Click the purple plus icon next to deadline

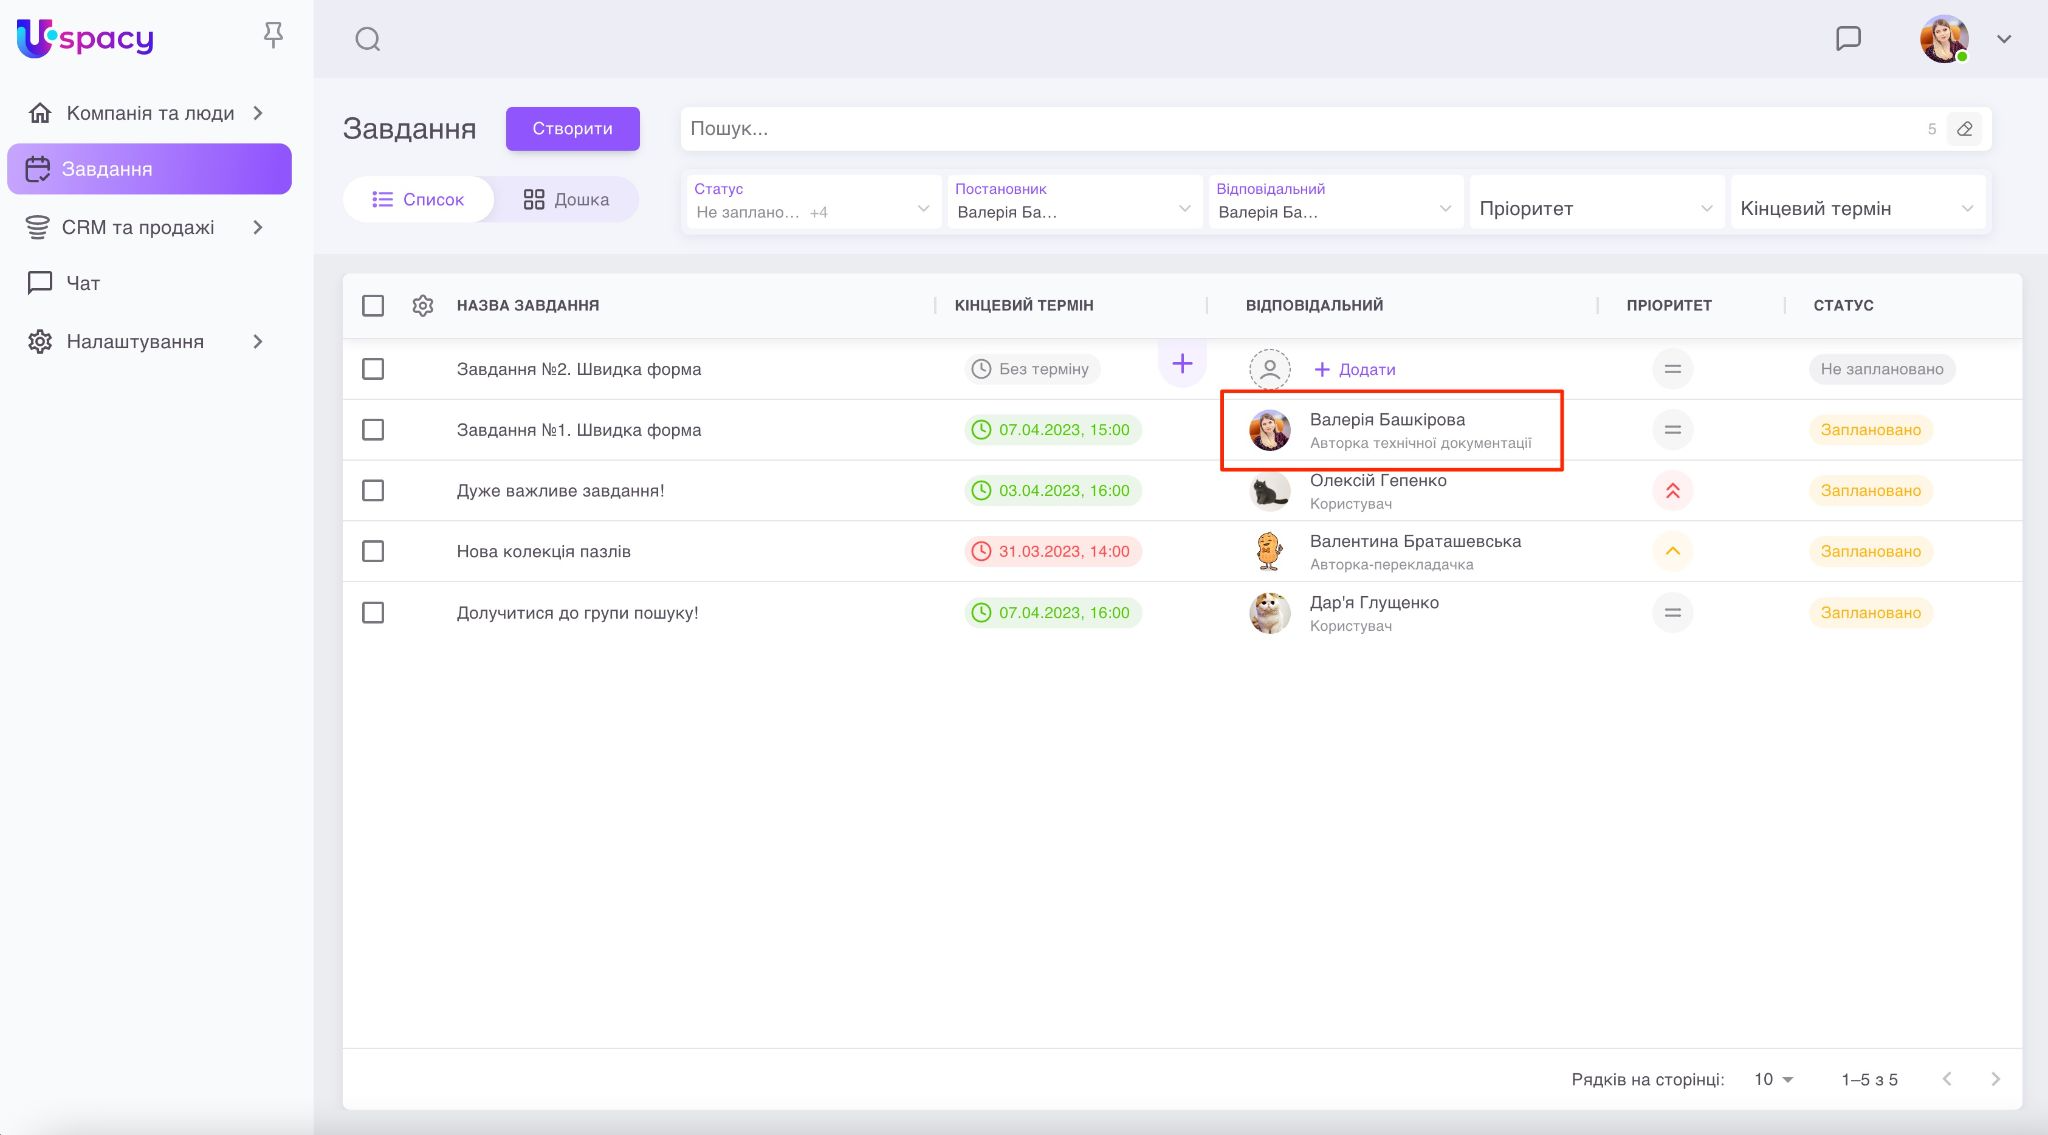(1182, 364)
